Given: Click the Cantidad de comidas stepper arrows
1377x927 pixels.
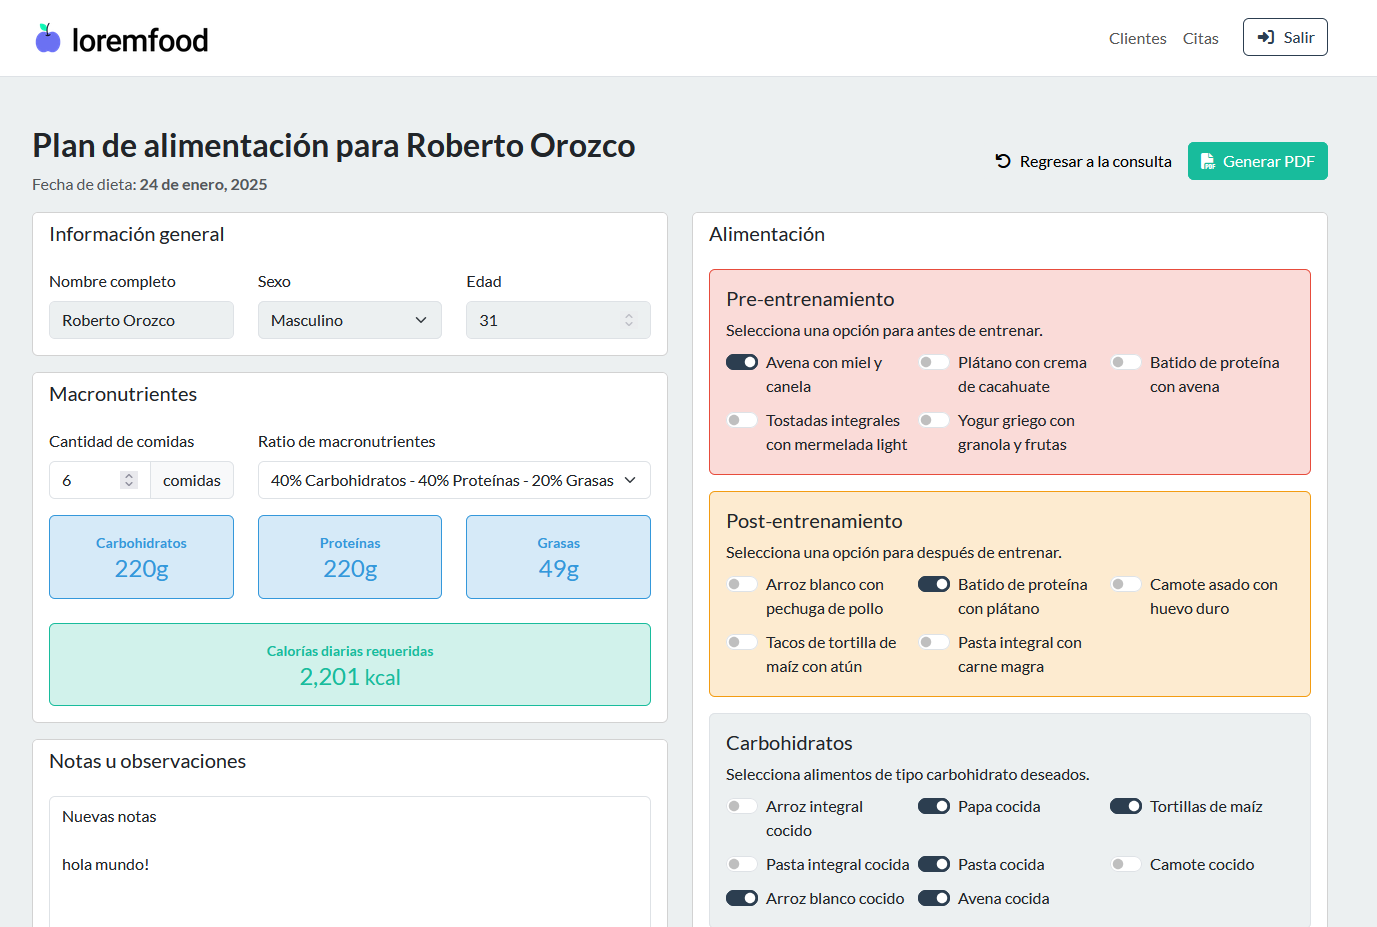Looking at the screenshot, I should click(129, 480).
